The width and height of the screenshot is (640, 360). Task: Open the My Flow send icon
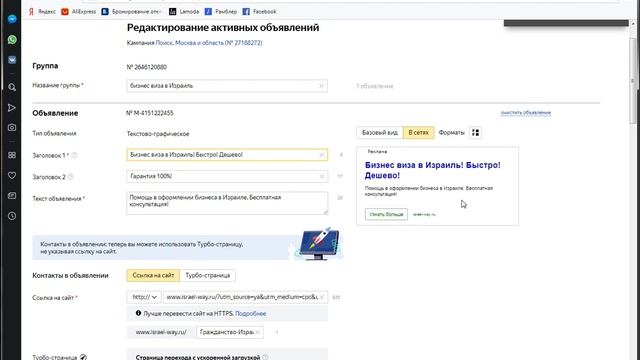point(12,108)
